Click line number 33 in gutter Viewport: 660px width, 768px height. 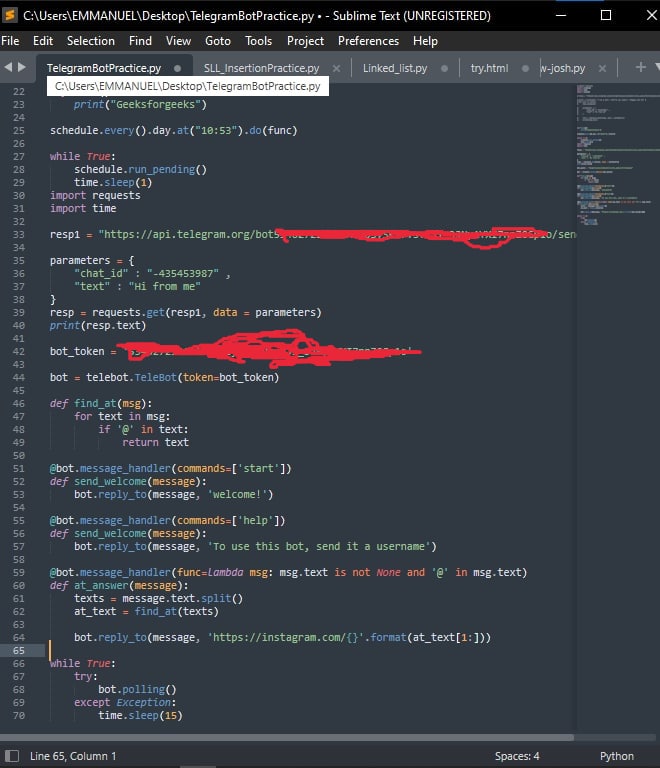19,235
